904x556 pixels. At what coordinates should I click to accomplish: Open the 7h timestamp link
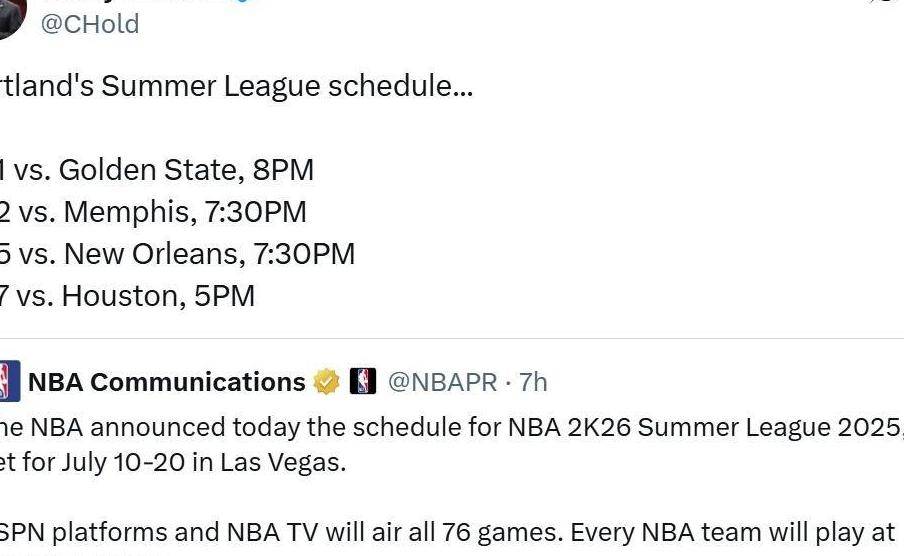[533, 382]
